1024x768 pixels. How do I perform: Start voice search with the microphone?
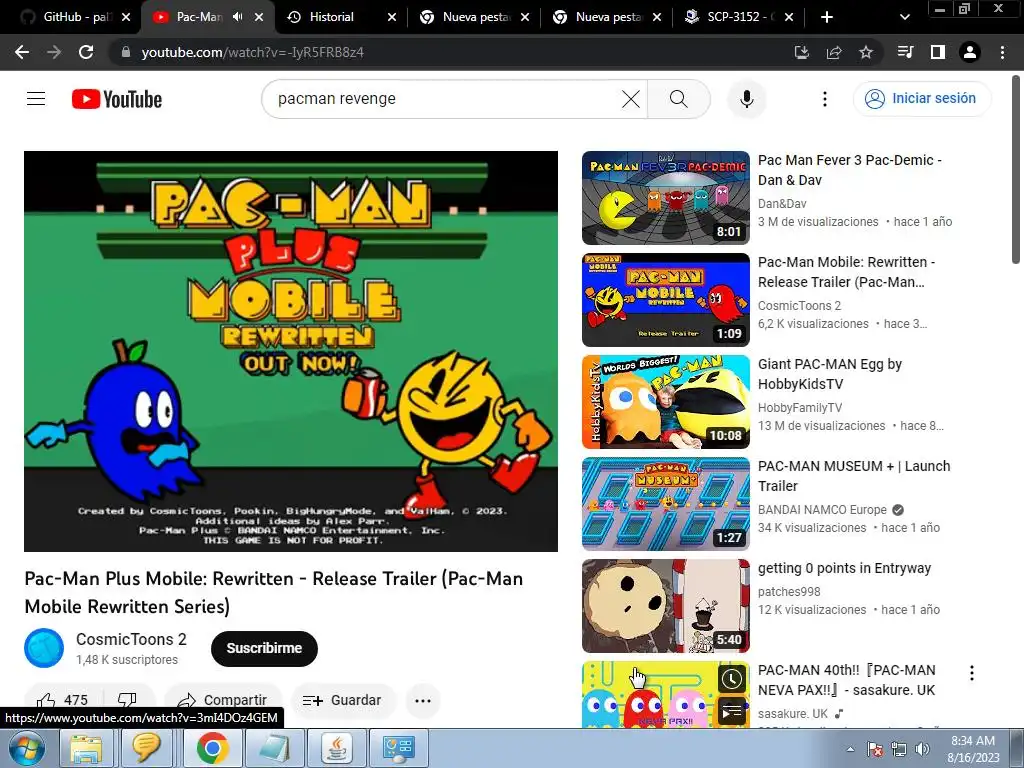(x=746, y=99)
